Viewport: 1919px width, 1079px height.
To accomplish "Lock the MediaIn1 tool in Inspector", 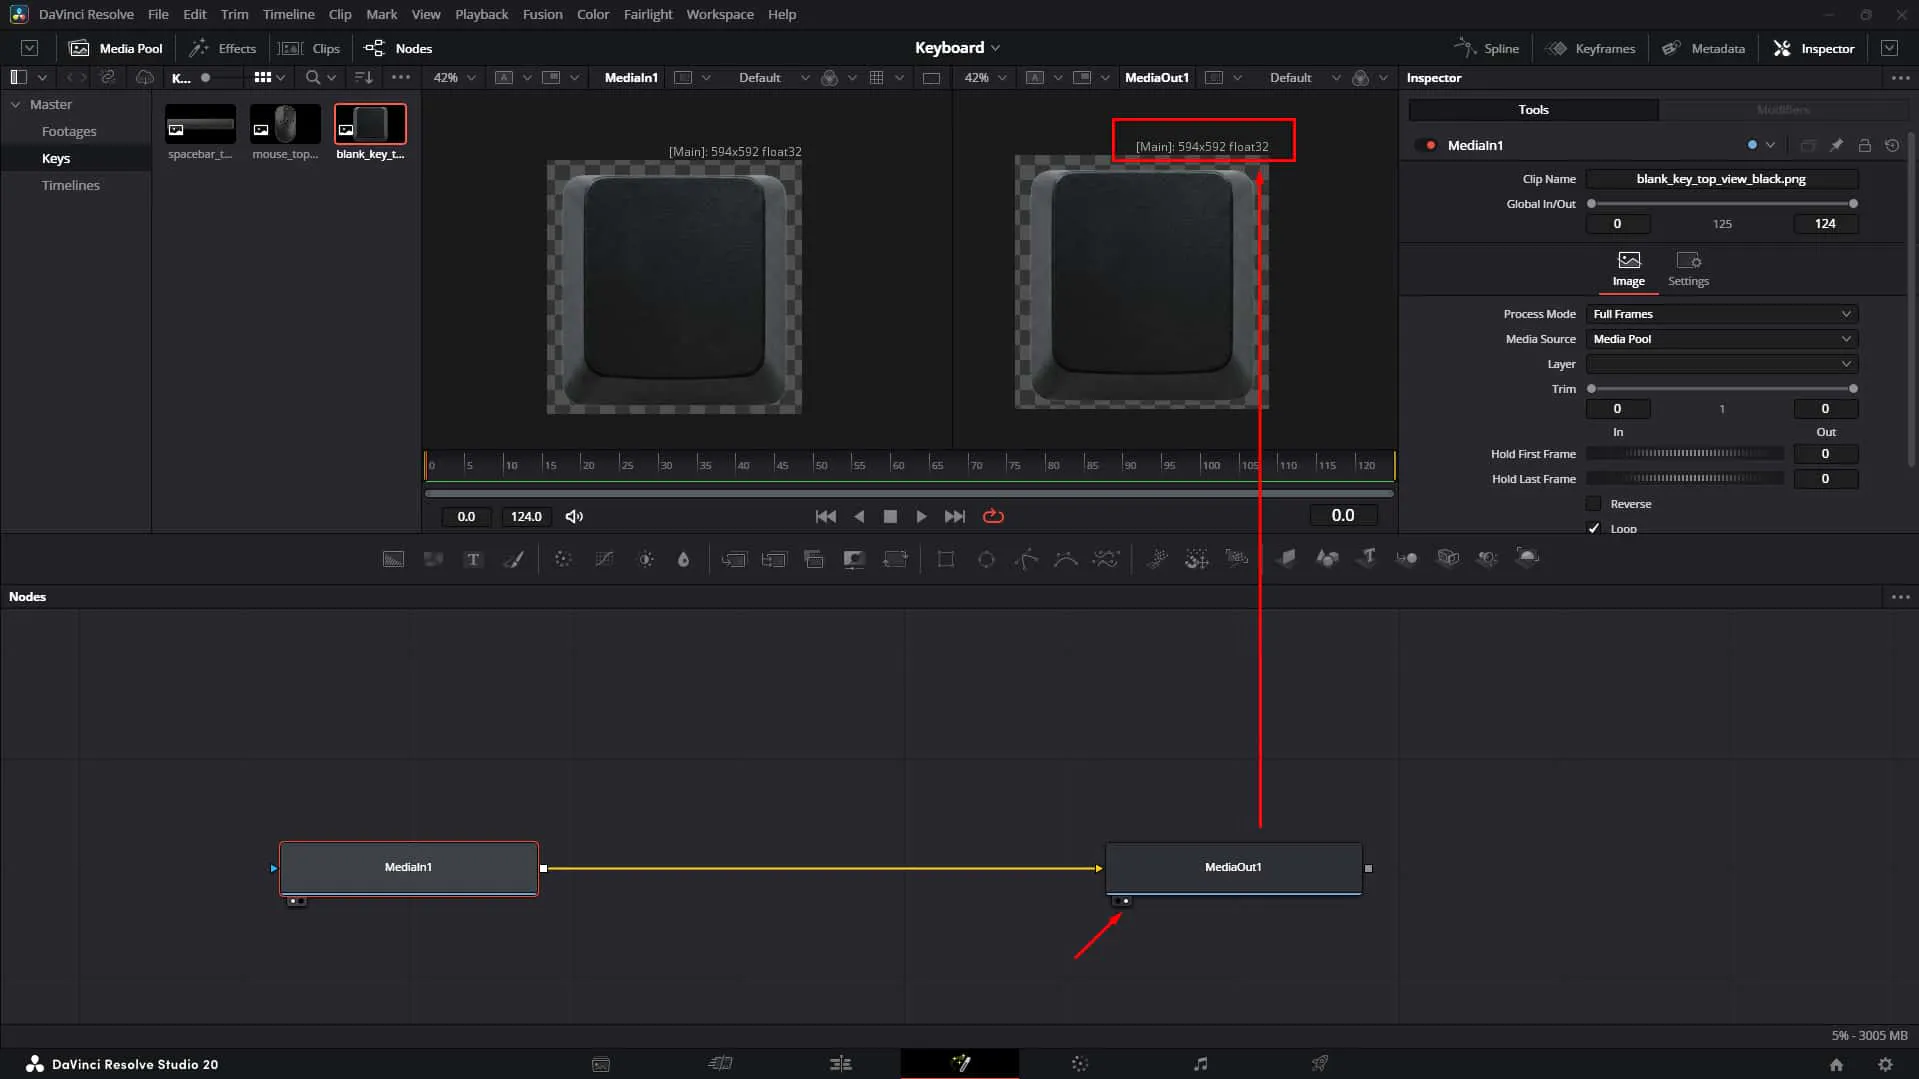I will pos(1864,145).
